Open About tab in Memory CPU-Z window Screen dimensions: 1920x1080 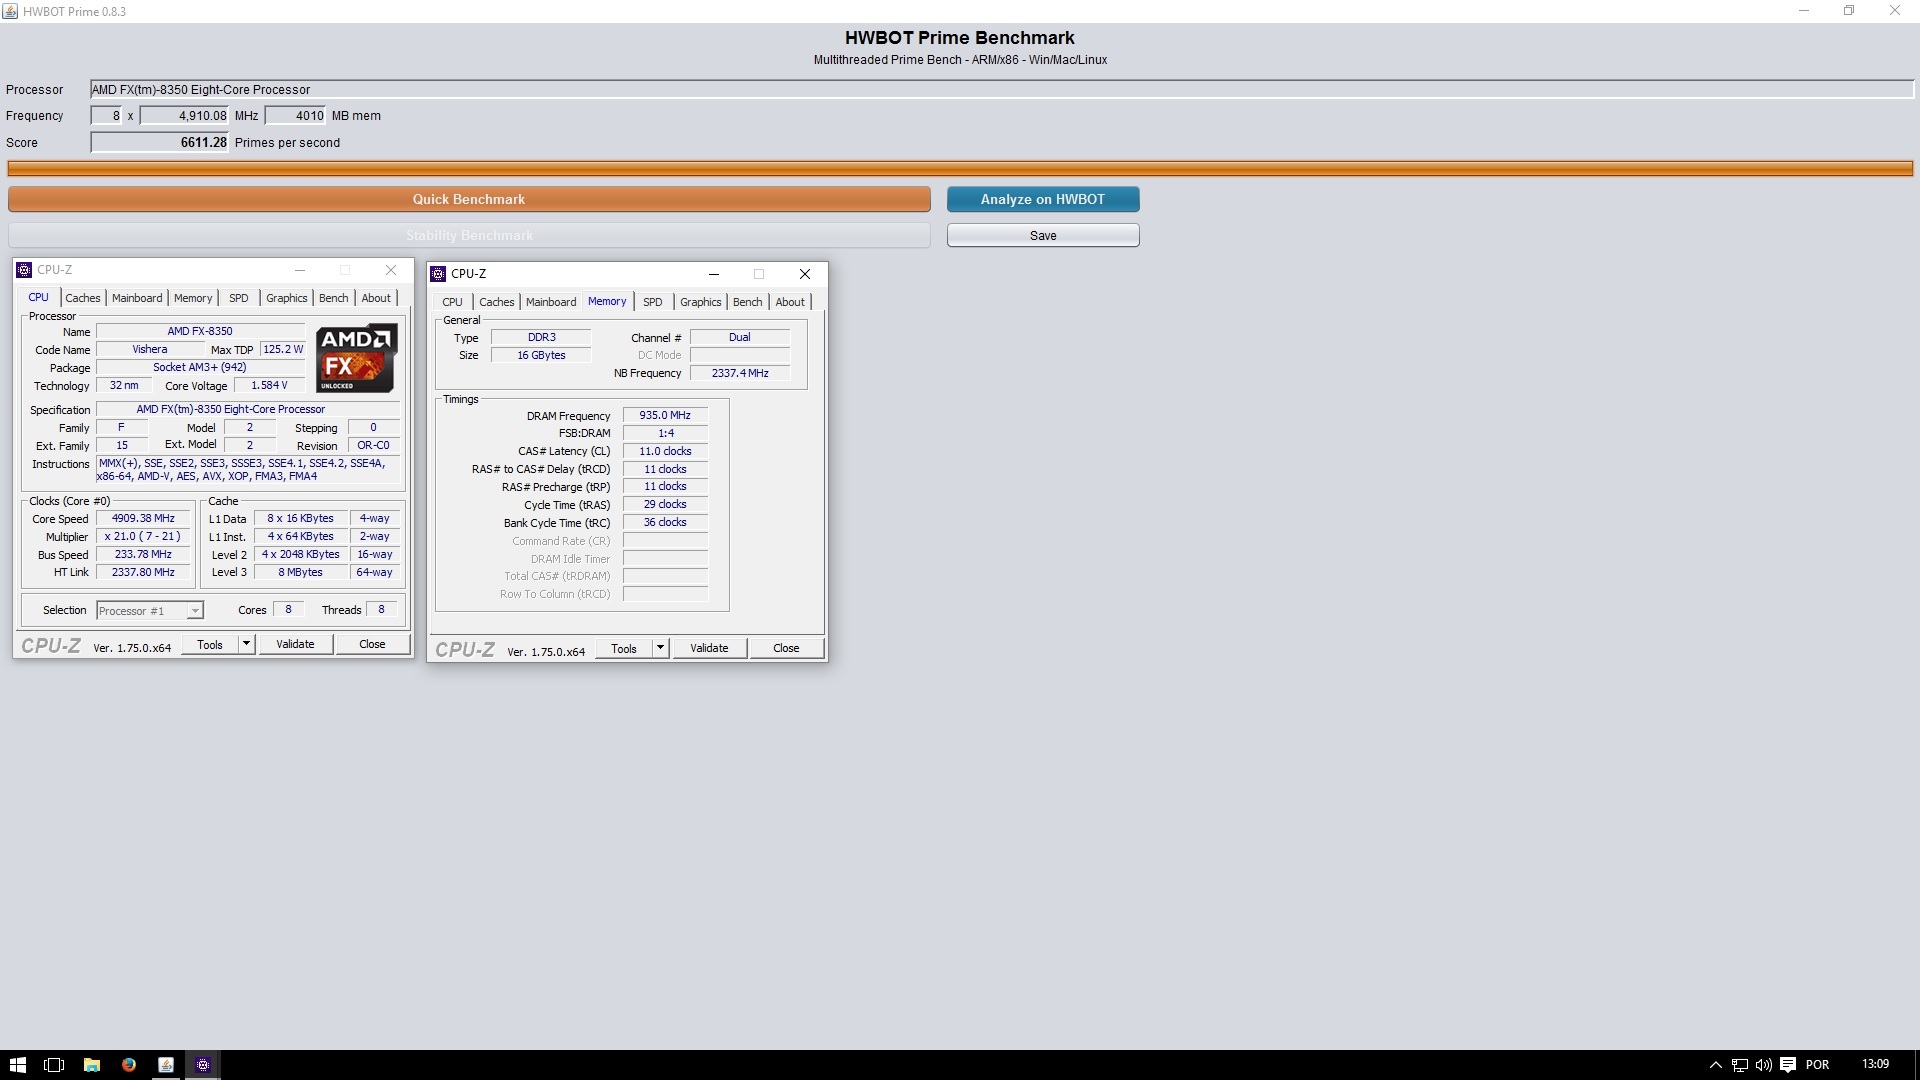coord(790,302)
